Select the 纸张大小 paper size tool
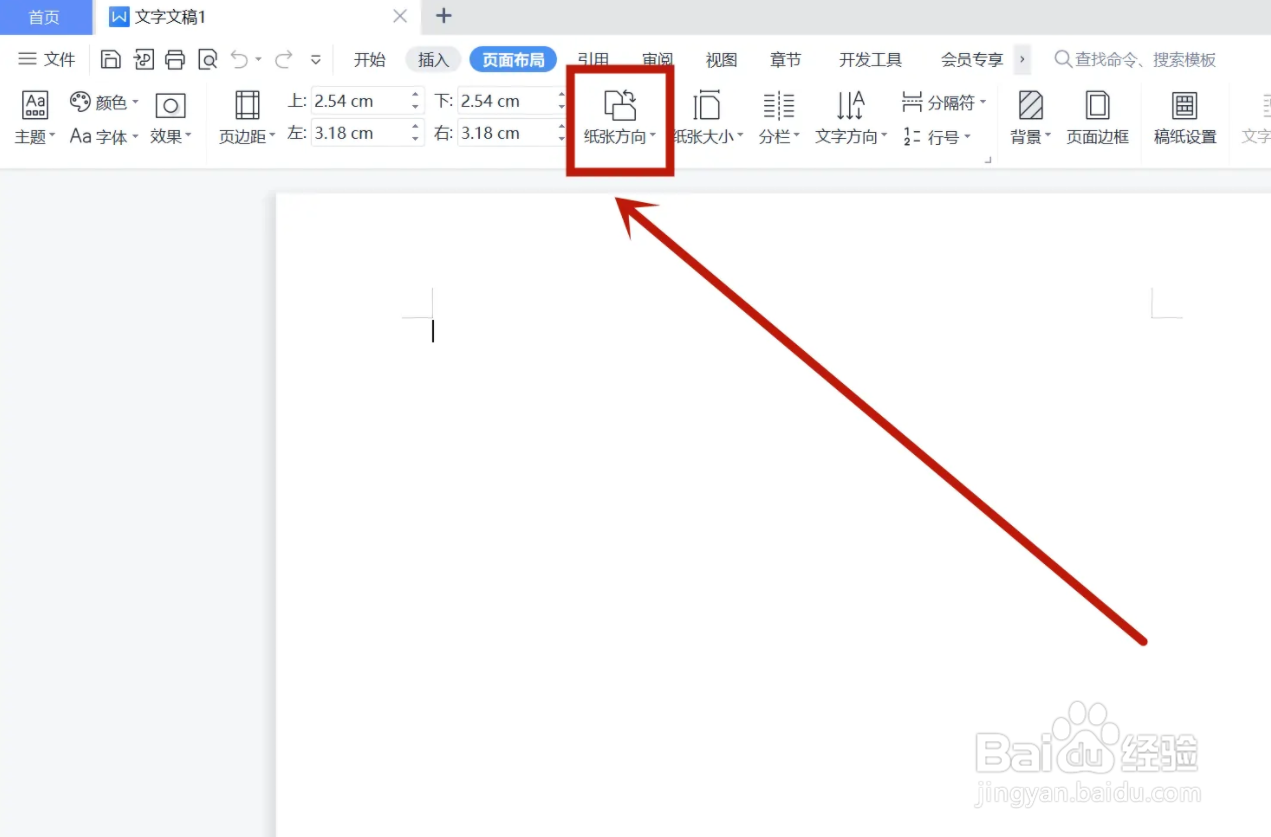 (x=707, y=117)
